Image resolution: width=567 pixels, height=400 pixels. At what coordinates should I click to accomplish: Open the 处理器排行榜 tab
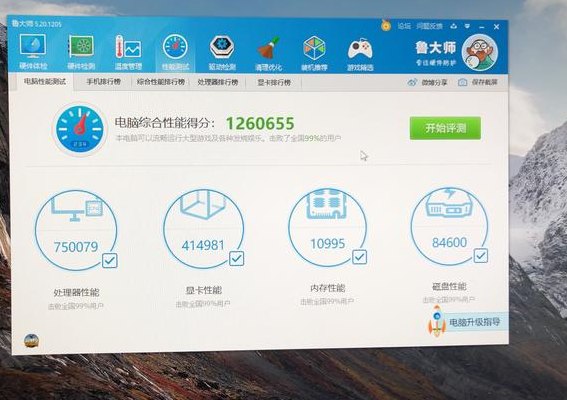(218, 82)
